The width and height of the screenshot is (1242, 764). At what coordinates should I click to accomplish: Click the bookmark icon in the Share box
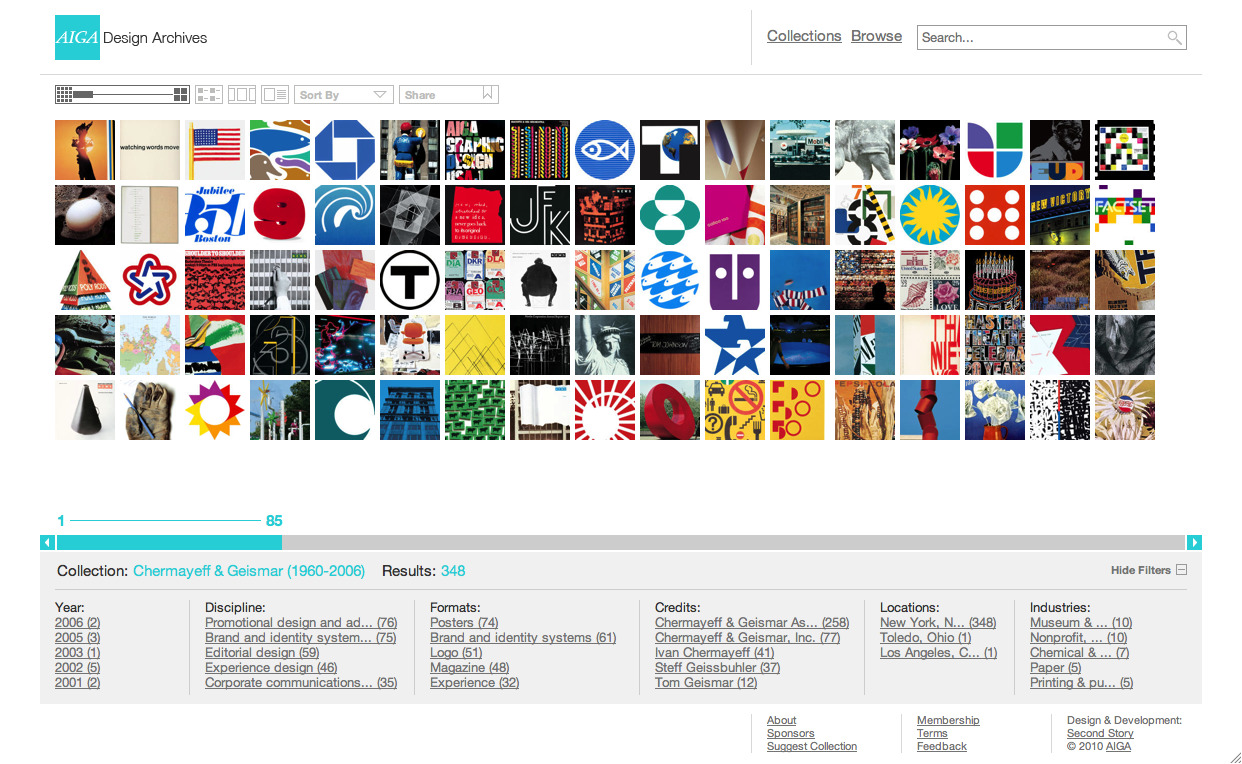(x=488, y=94)
